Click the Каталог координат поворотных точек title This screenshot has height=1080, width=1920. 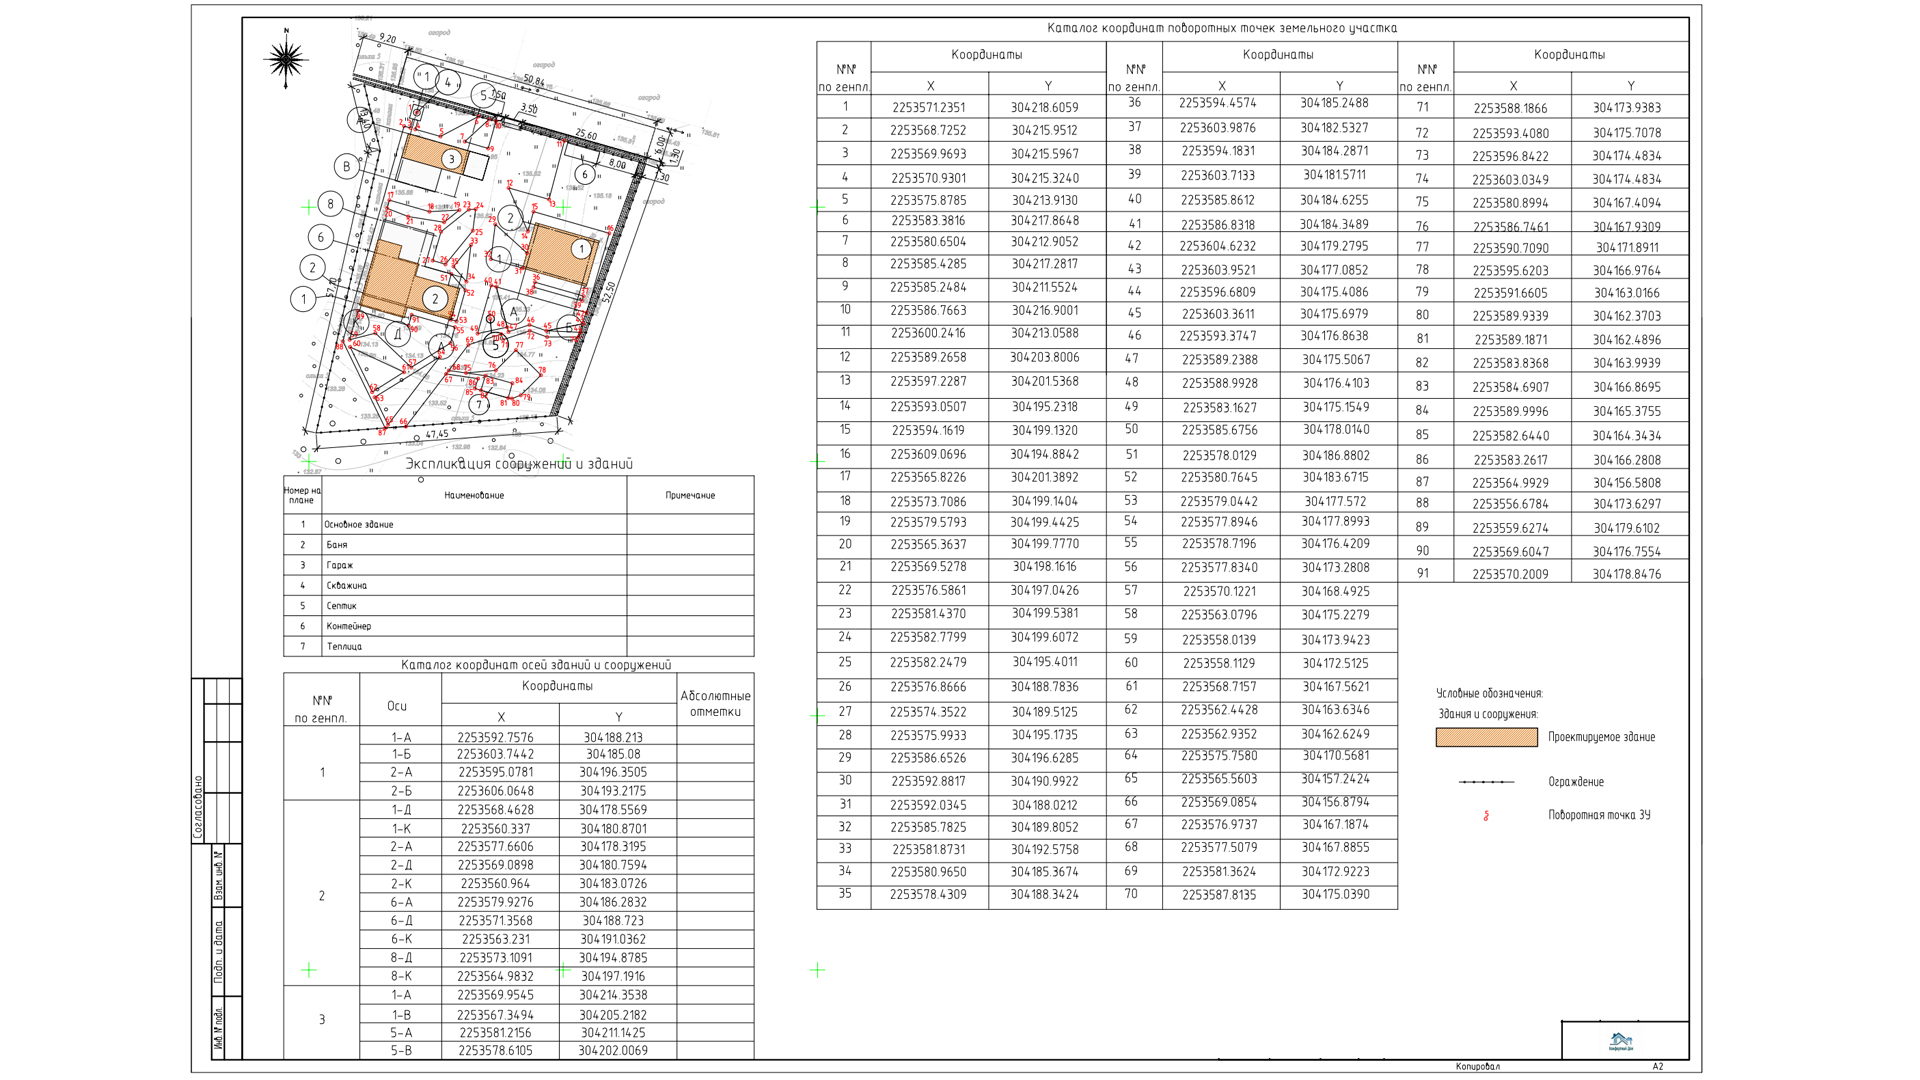[1222, 28]
